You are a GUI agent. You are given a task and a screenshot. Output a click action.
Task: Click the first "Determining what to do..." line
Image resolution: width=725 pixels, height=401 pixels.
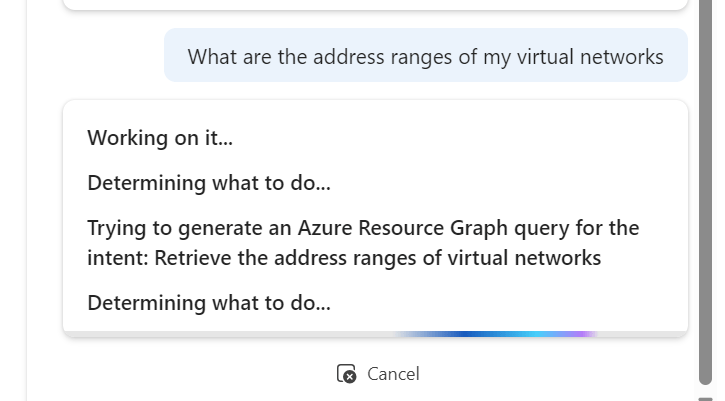point(208,183)
